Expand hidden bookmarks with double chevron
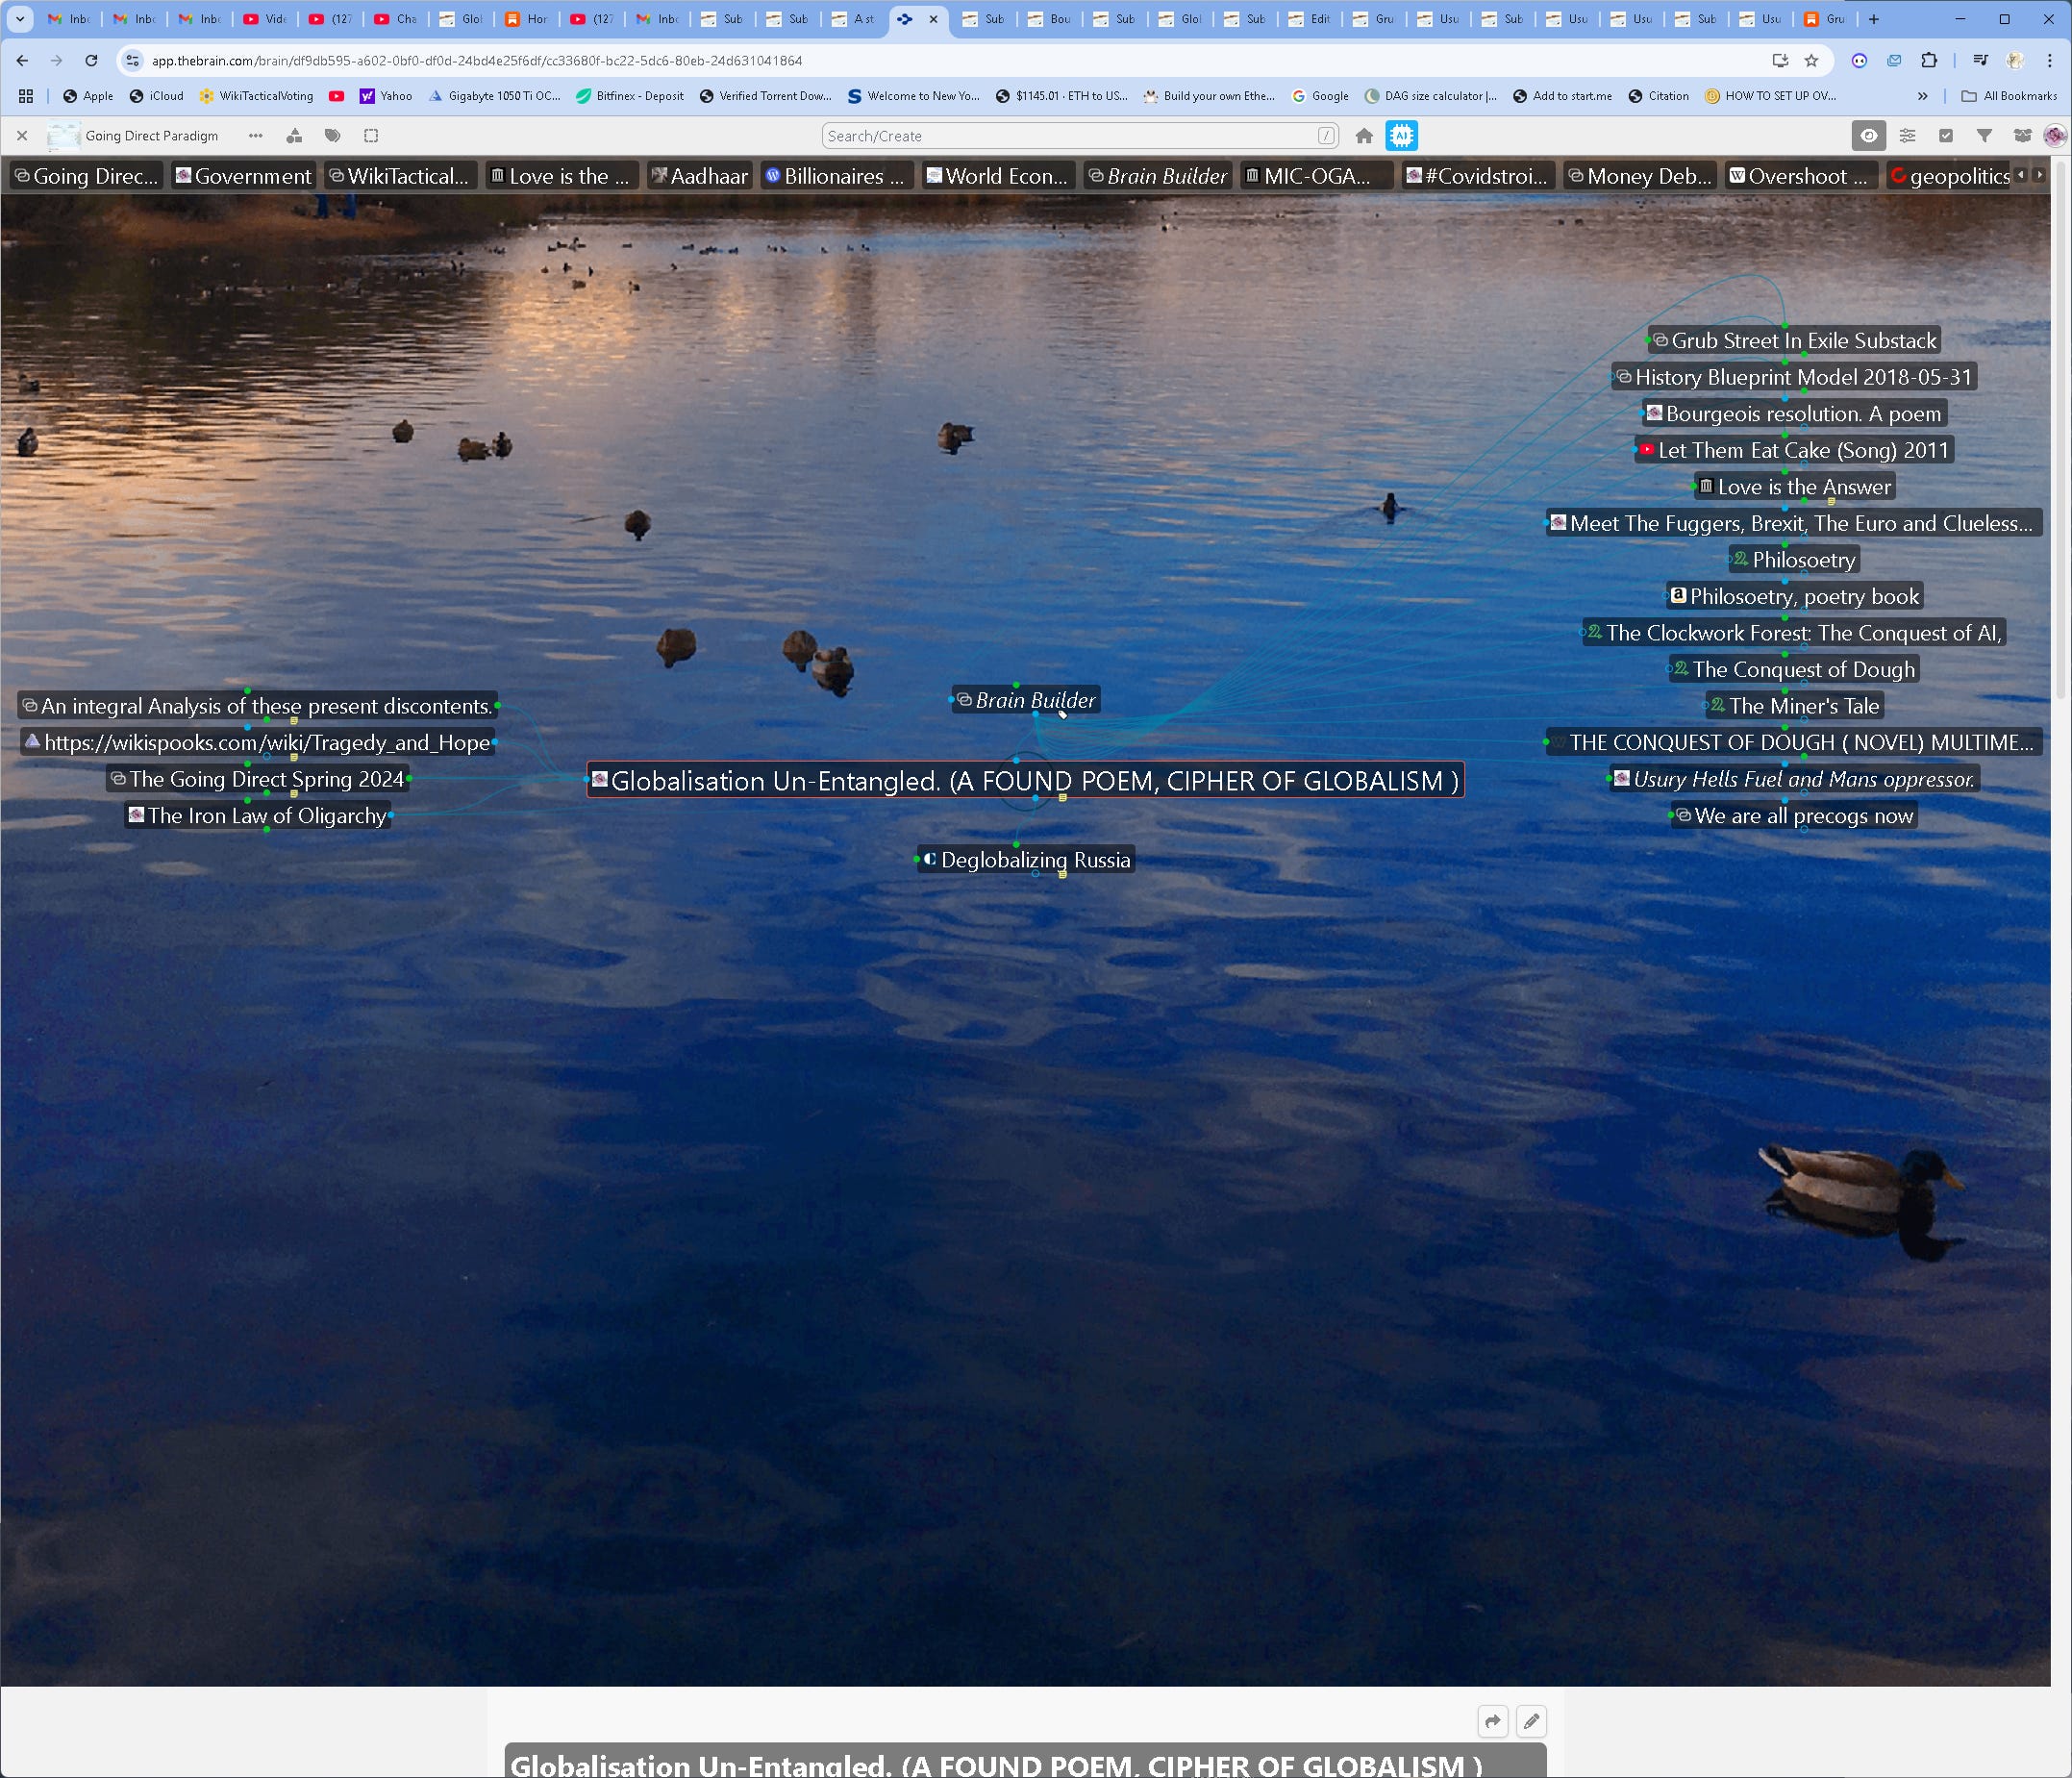 (1922, 96)
